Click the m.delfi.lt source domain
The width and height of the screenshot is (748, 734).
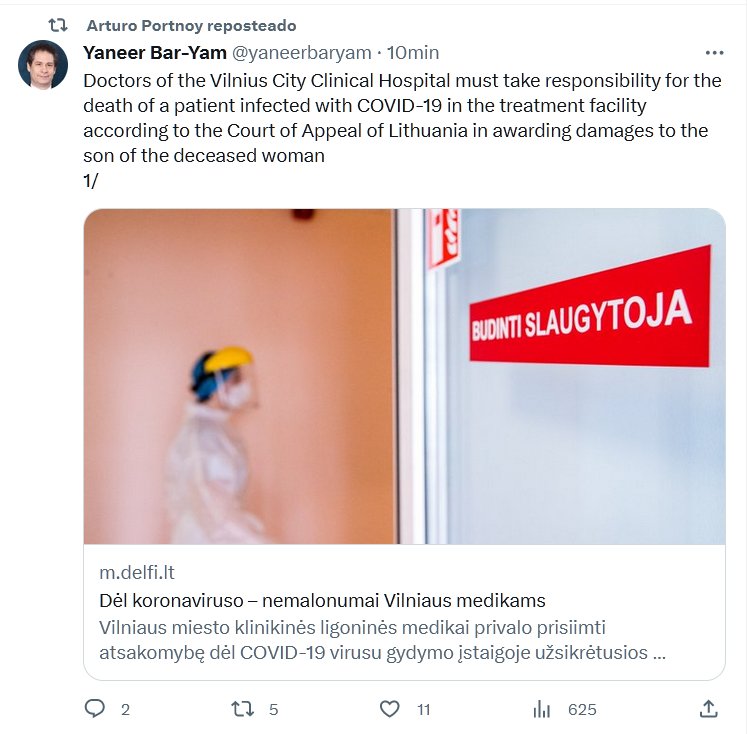click(x=137, y=572)
